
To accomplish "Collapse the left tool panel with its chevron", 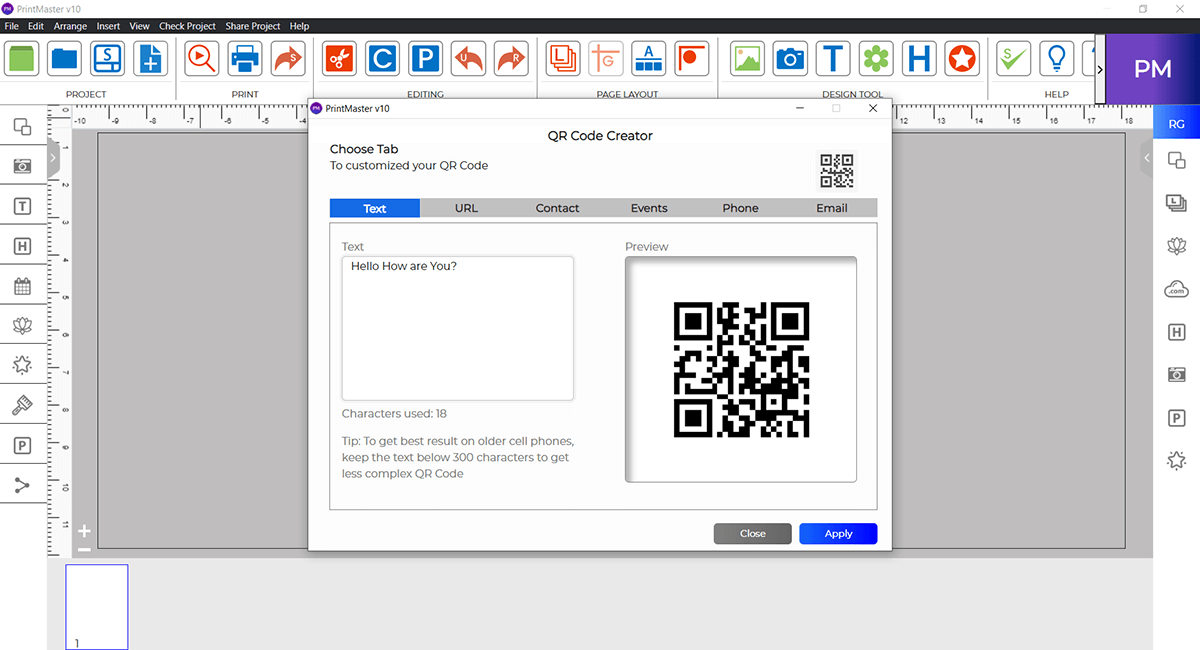I will (x=52, y=157).
